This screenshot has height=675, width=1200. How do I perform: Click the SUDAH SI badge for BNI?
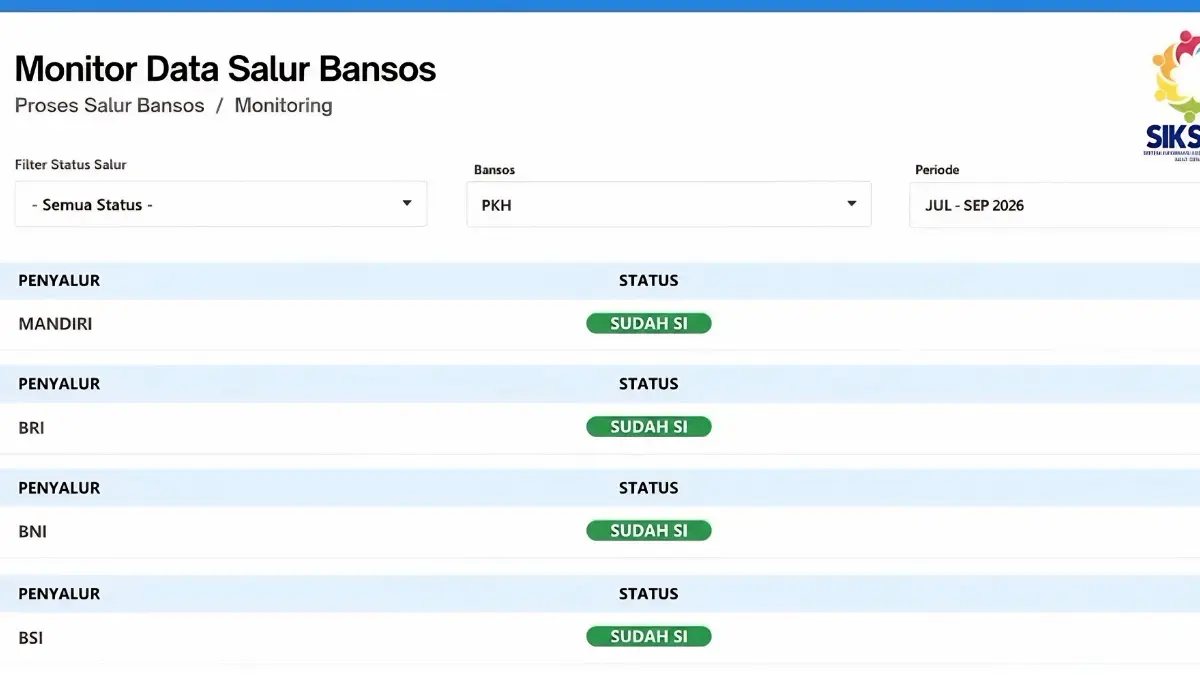pyautogui.click(x=649, y=531)
